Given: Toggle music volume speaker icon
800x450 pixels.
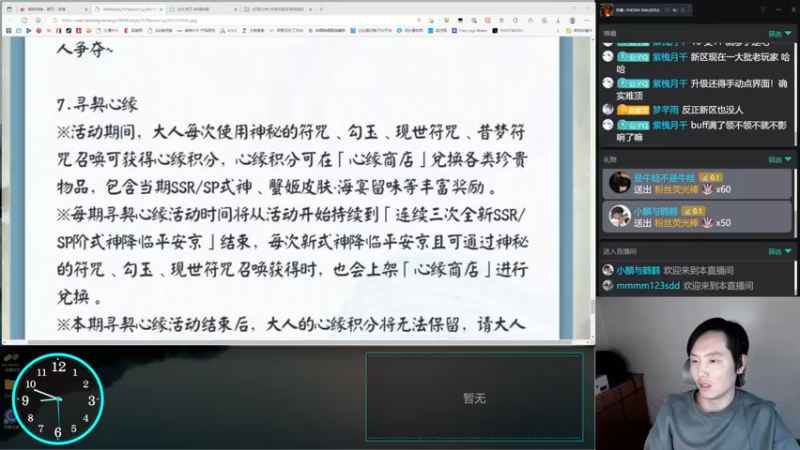Looking at the screenshot, I should [674, 10].
